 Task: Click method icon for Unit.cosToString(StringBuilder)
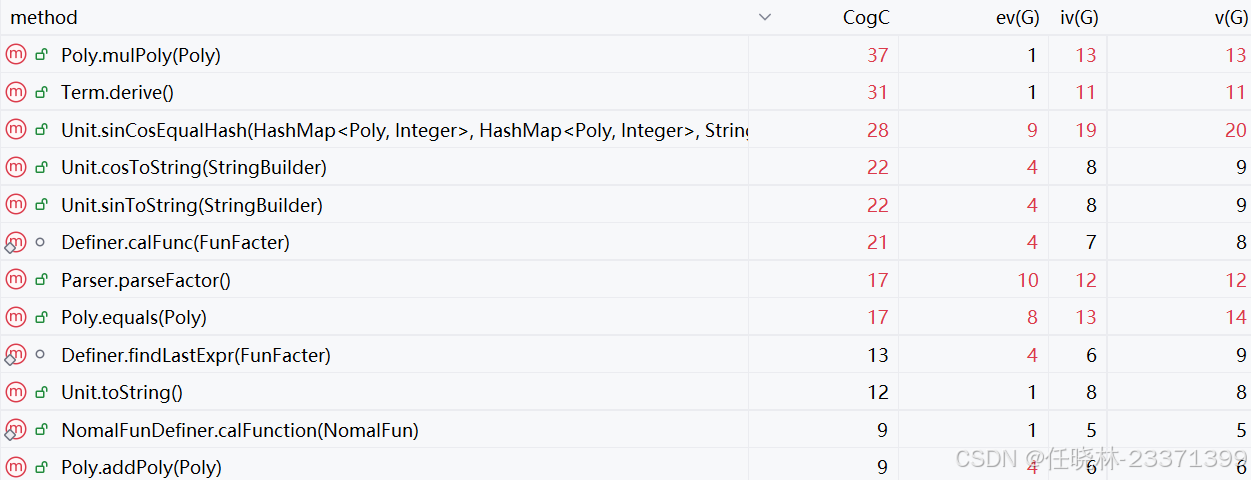[x=15, y=167]
